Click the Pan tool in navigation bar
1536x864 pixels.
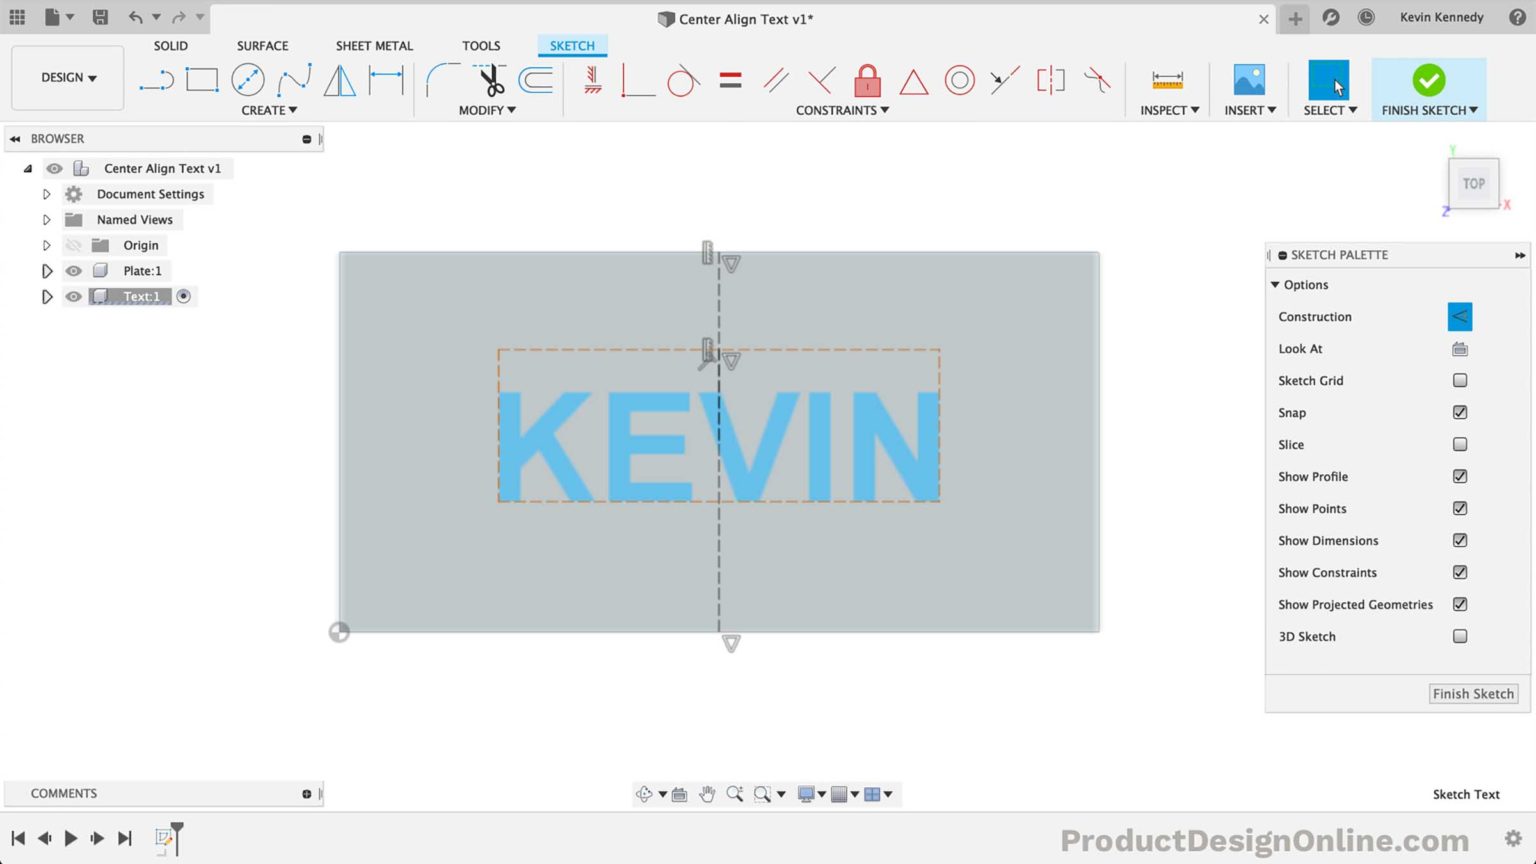(x=708, y=793)
